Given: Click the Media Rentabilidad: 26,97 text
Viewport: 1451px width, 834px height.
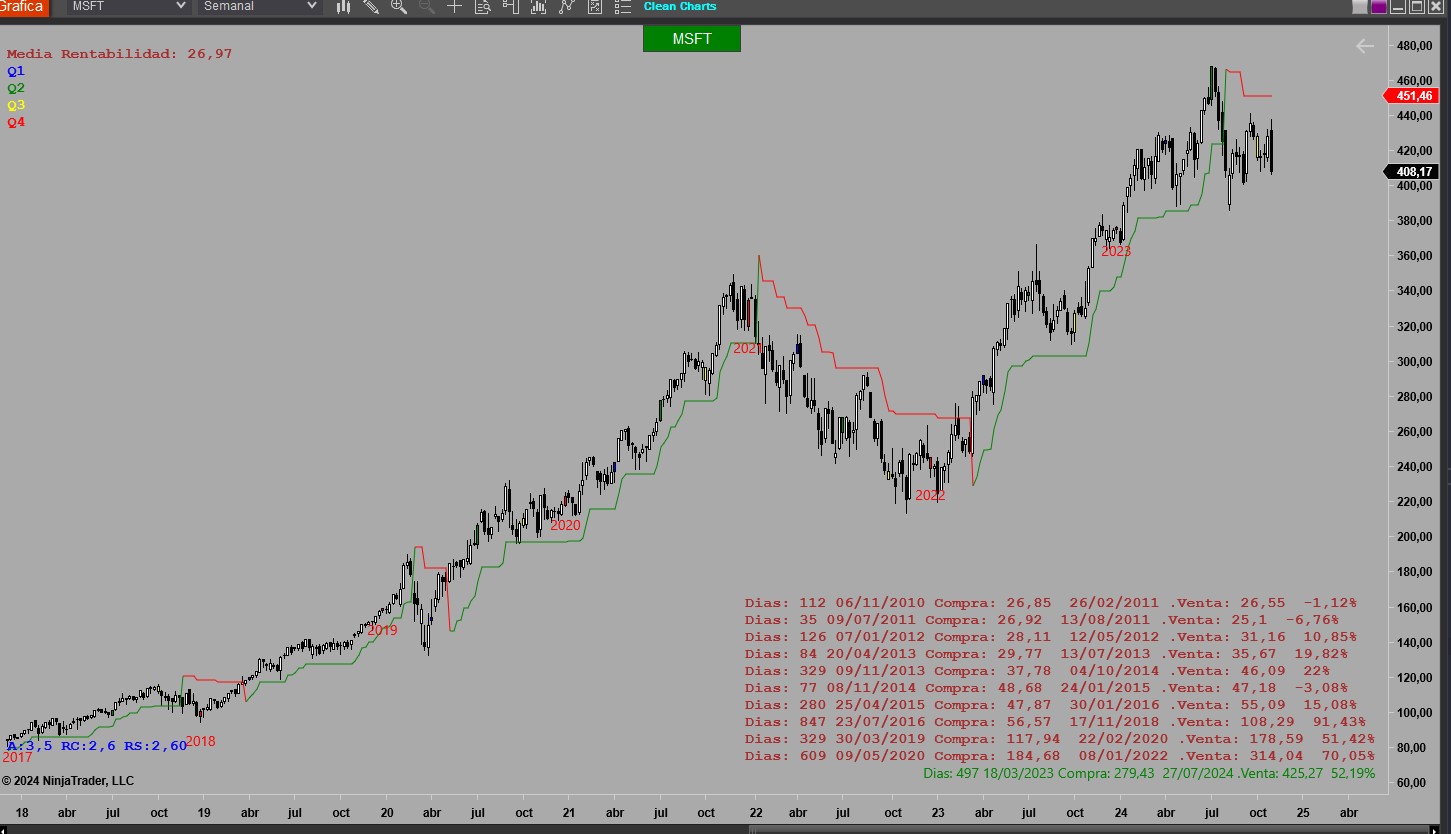Looking at the screenshot, I should pos(119,54).
